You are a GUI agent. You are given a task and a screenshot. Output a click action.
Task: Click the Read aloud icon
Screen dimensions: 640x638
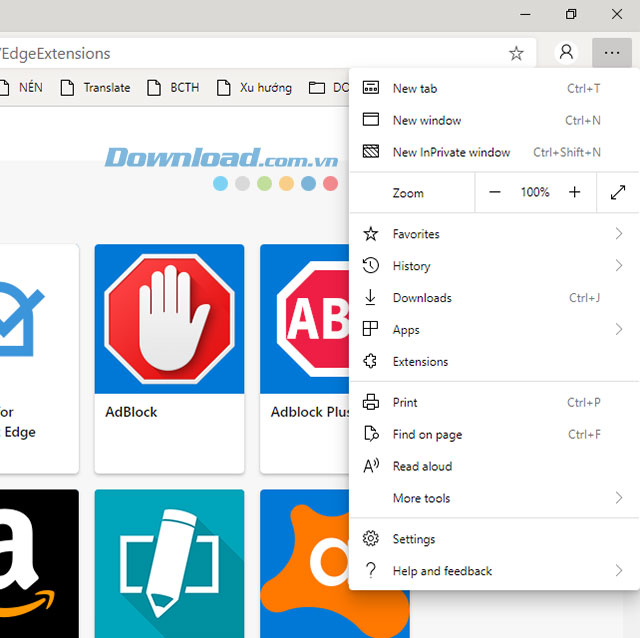371,466
